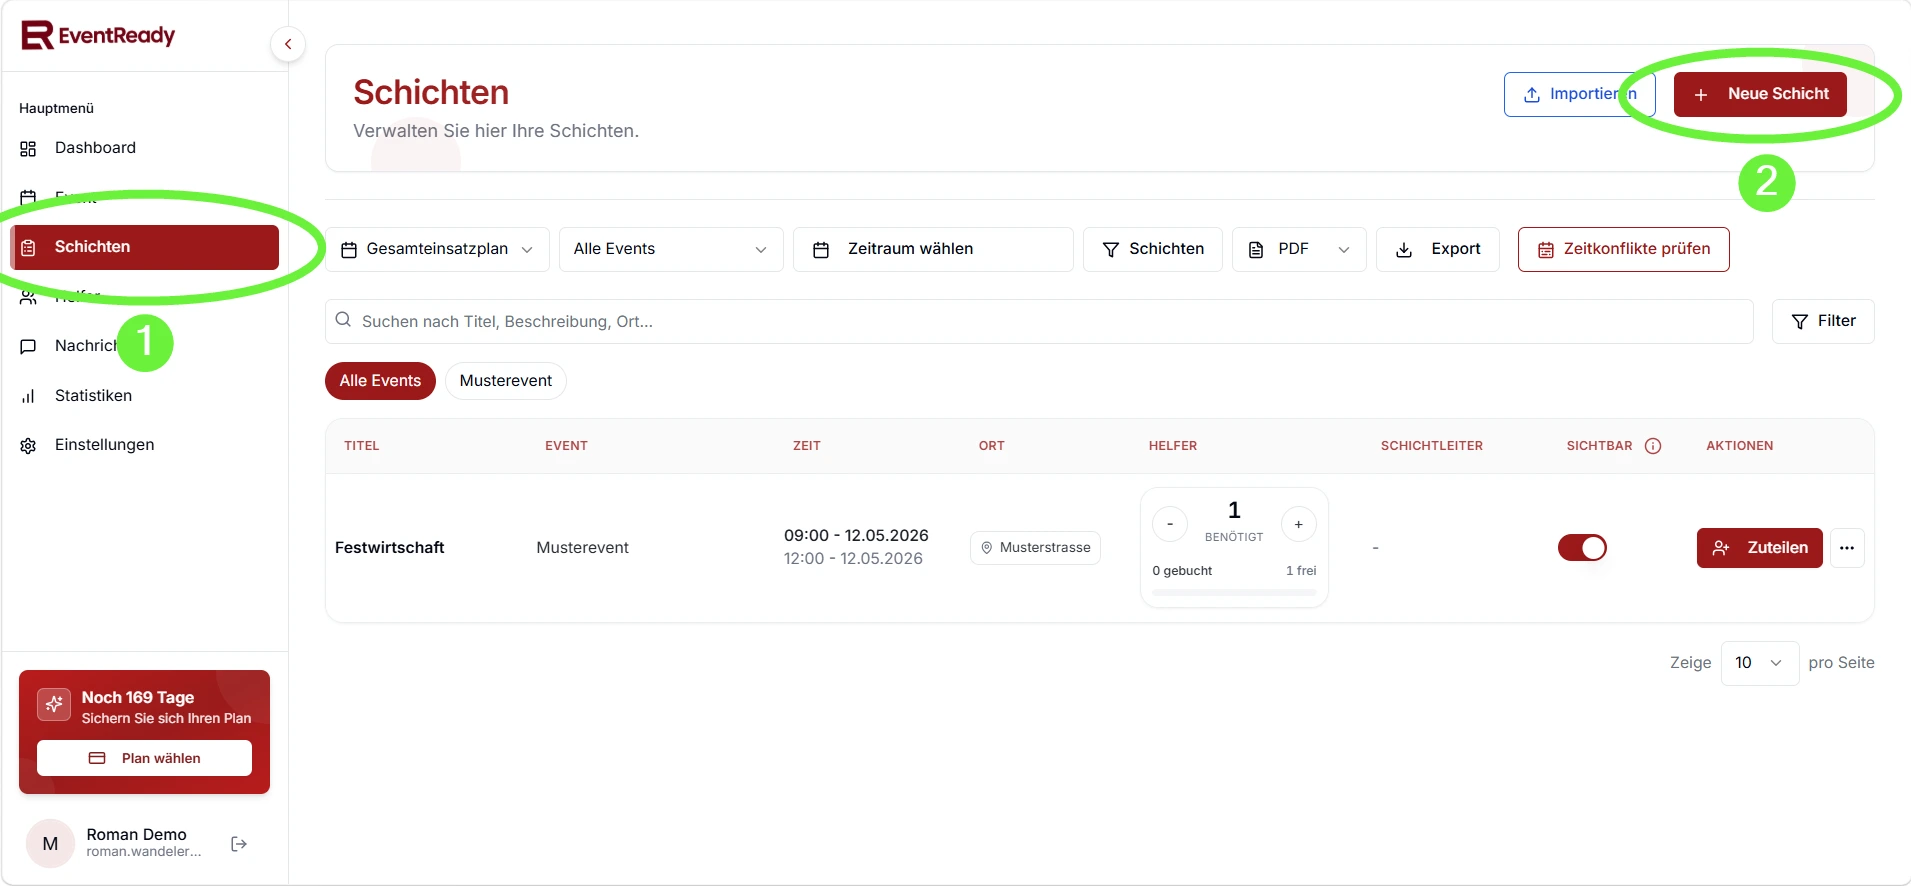The height and width of the screenshot is (886, 1911).
Task: Open more actions menu for Festwirtschaft
Action: pyautogui.click(x=1847, y=548)
